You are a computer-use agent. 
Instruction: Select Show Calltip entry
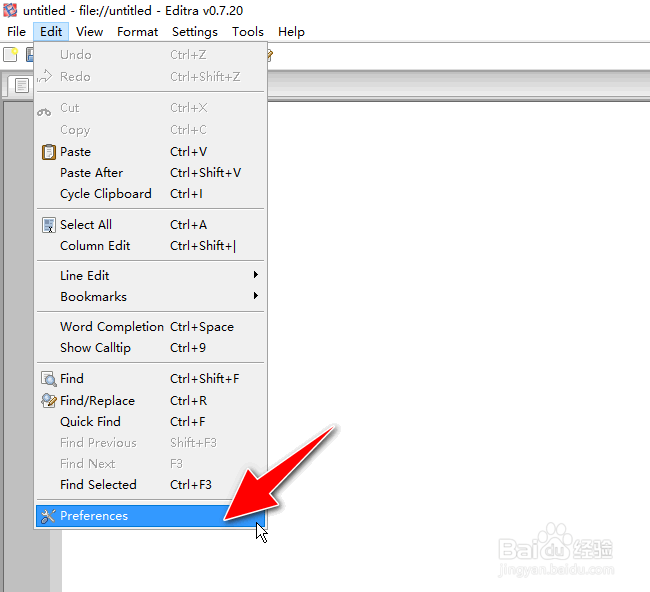tap(150, 348)
